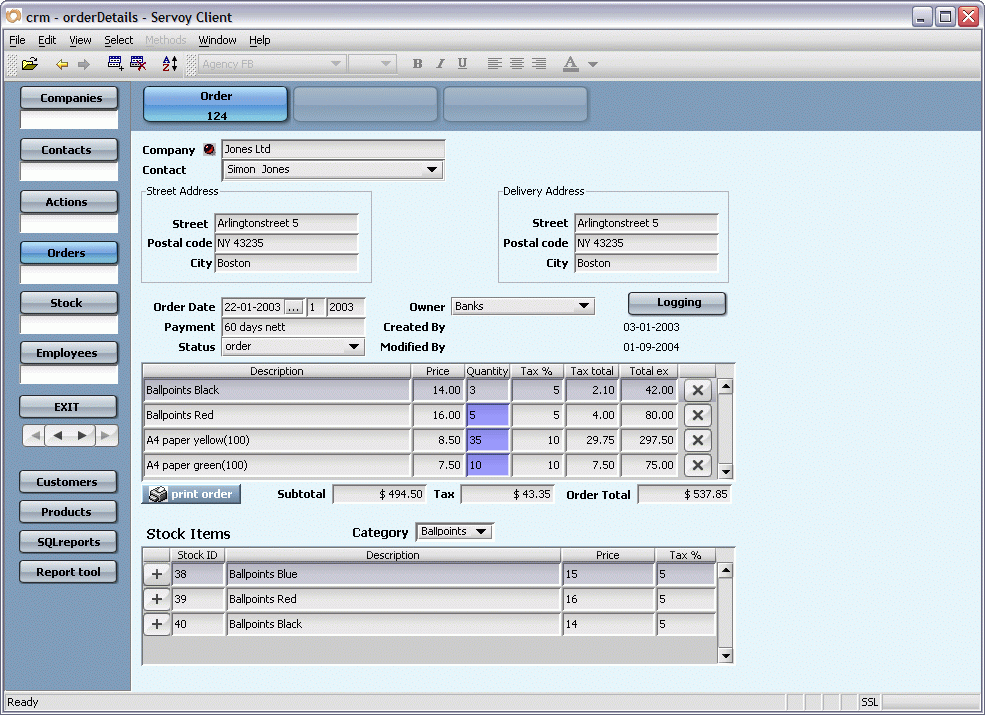Remove the A4 paper yellow(100) line
This screenshot has height=715, width=985.
[x=697, y=440]
